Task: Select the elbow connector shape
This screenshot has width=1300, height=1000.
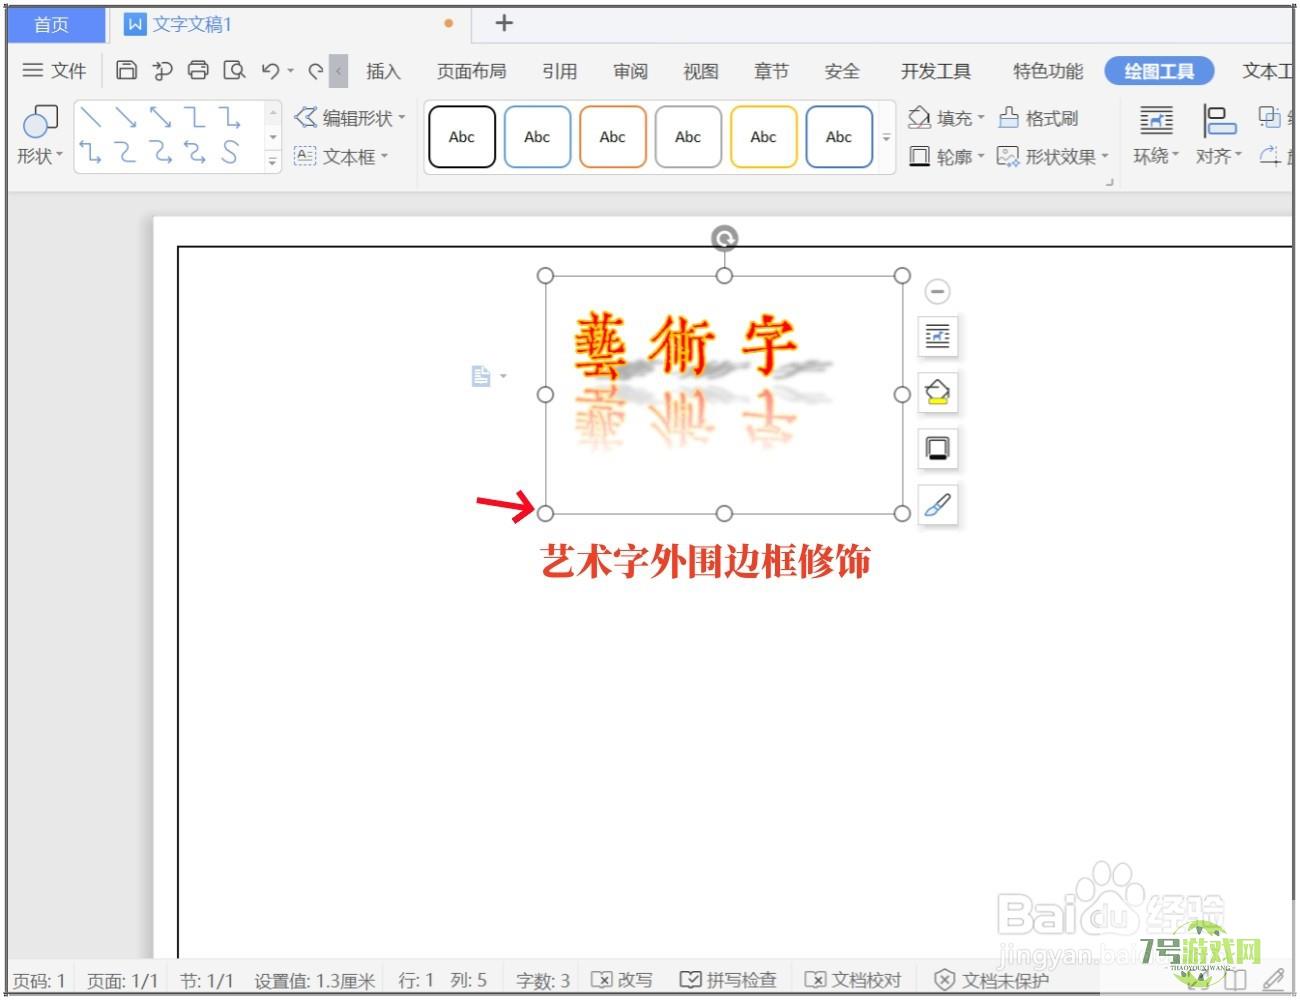Action: [x=195, y=118]
